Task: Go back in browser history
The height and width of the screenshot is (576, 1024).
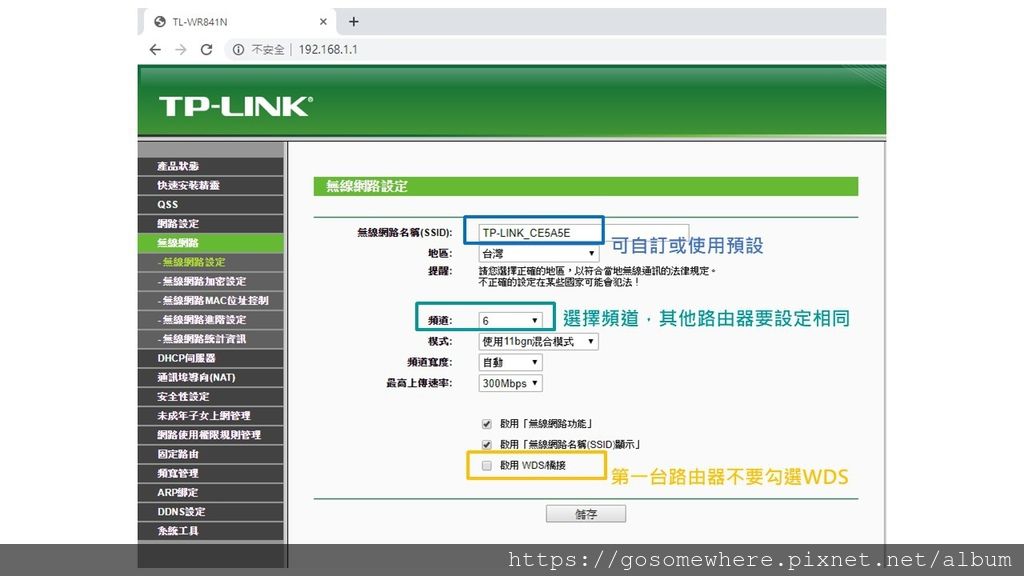Action: tap(155, 50)
